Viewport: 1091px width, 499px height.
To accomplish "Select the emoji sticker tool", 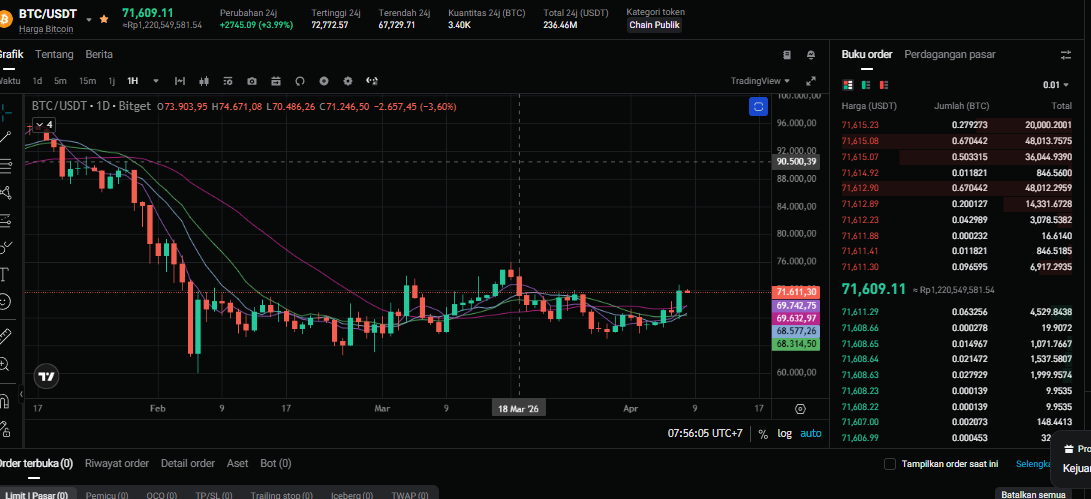I will click(x=5, y=302).
